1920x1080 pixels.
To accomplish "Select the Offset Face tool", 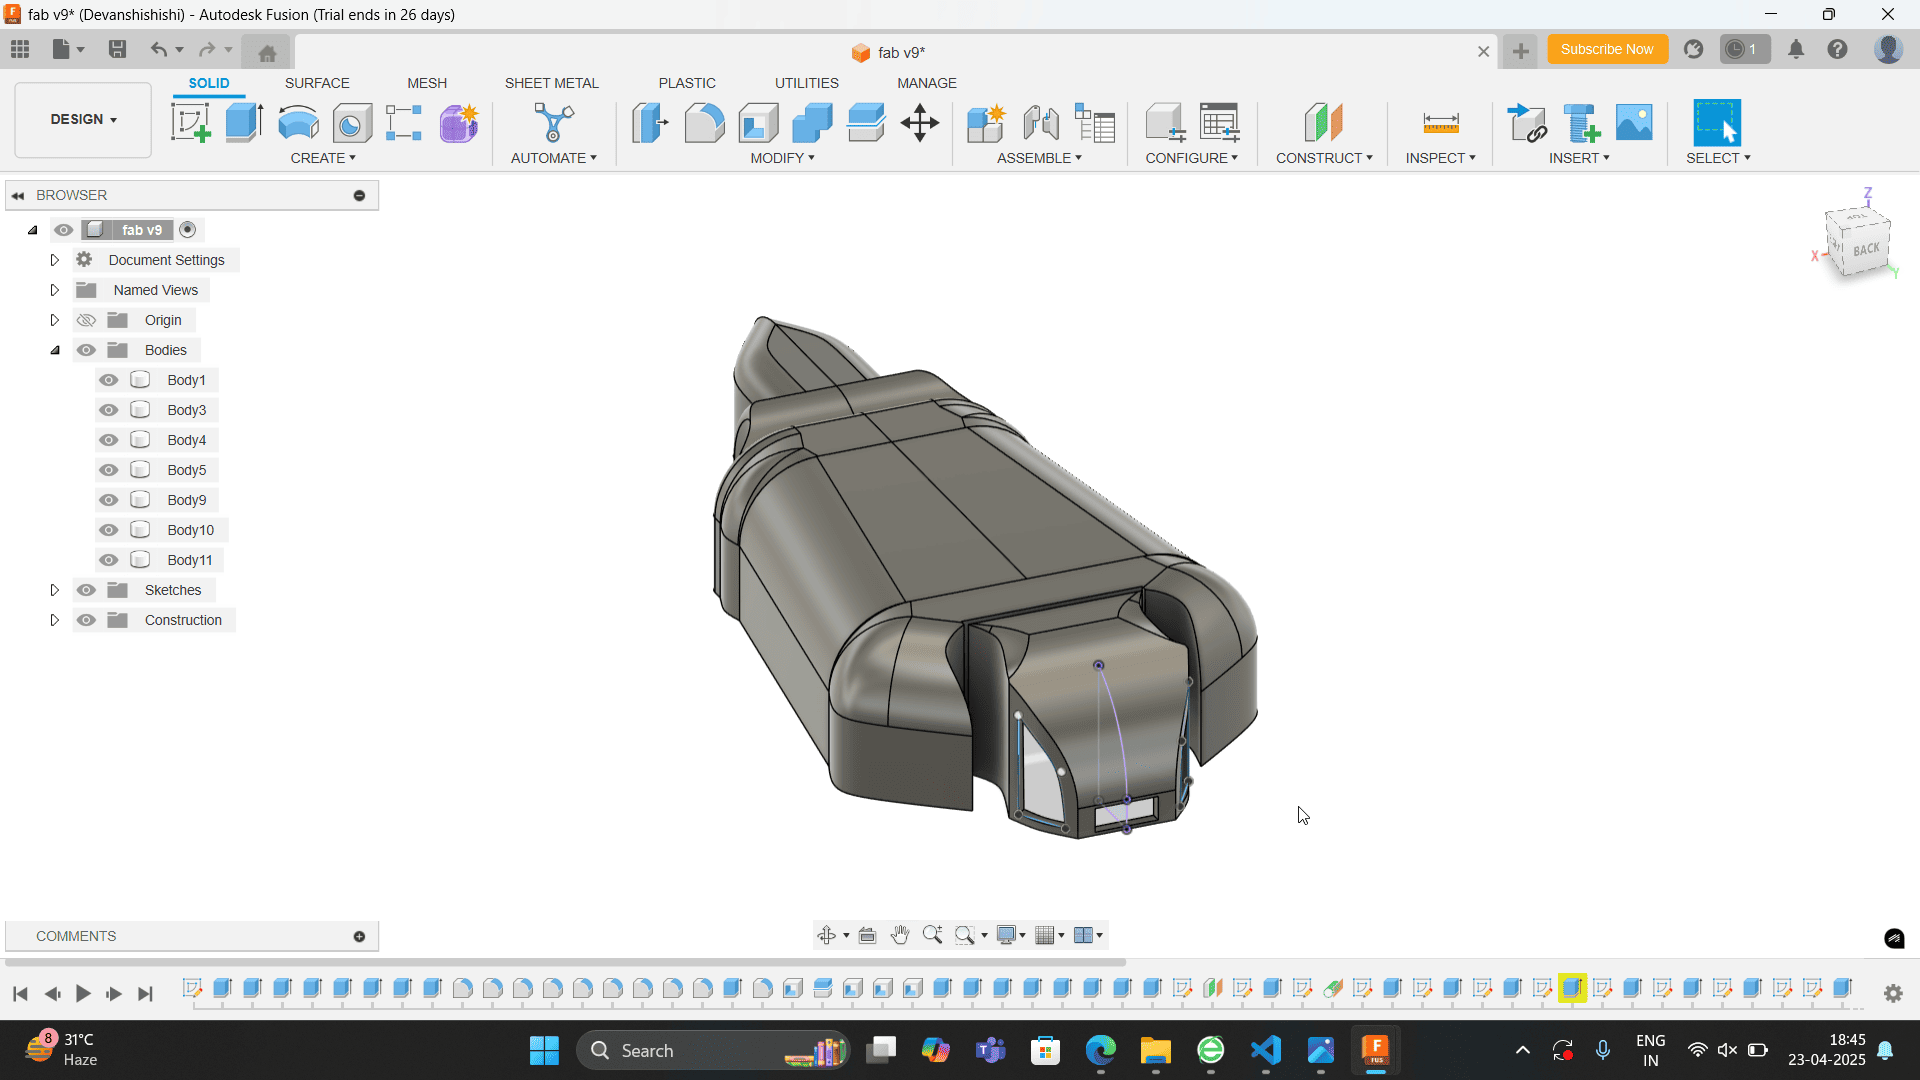I will click(866, 123).
